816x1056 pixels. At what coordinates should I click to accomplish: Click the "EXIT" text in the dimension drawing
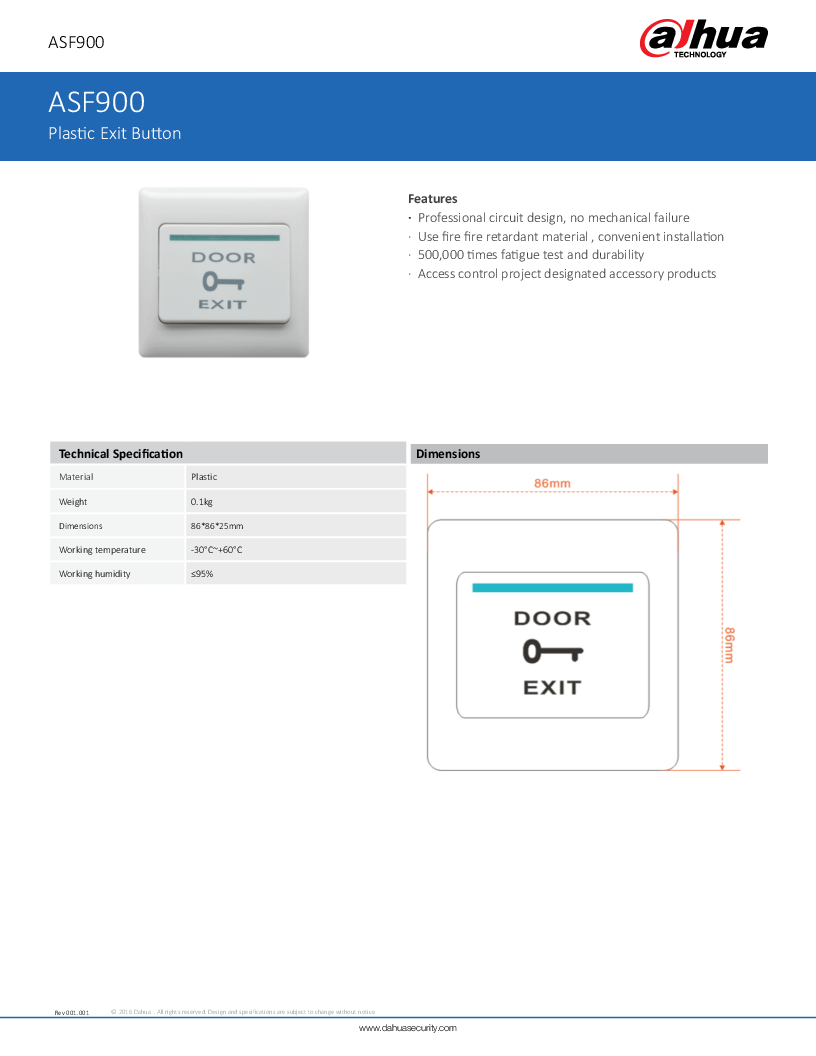pyautogui.click(x=553, y=688)
